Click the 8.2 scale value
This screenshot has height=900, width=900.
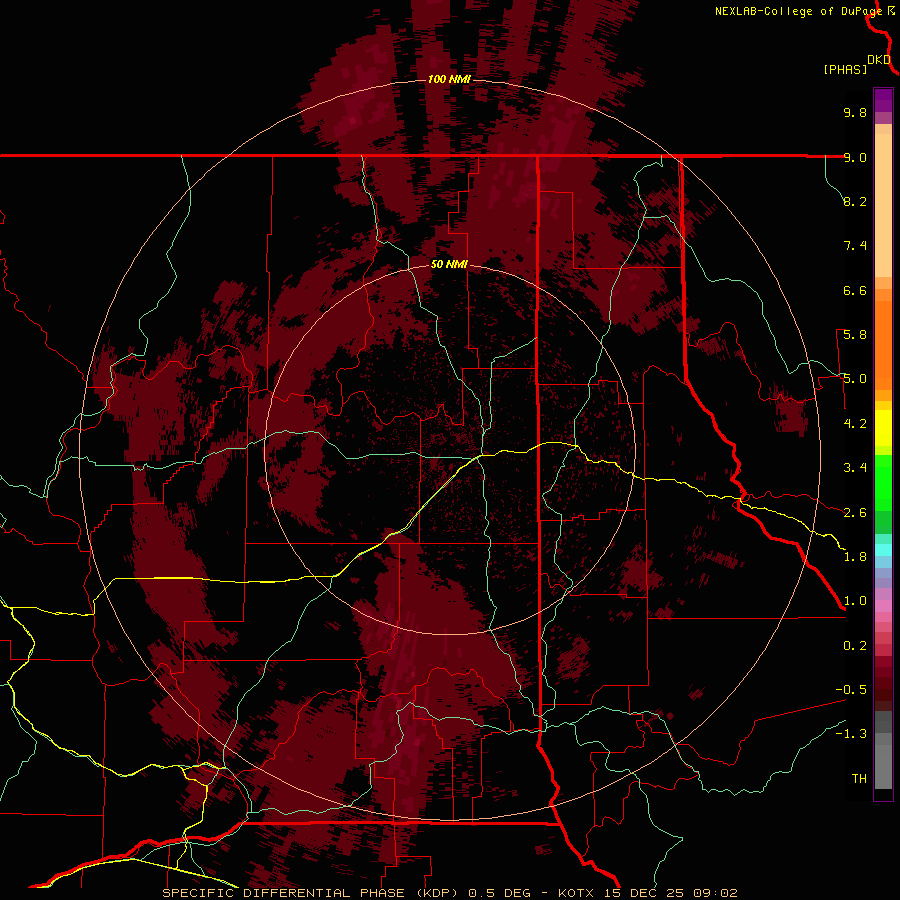tap(855, 201)
